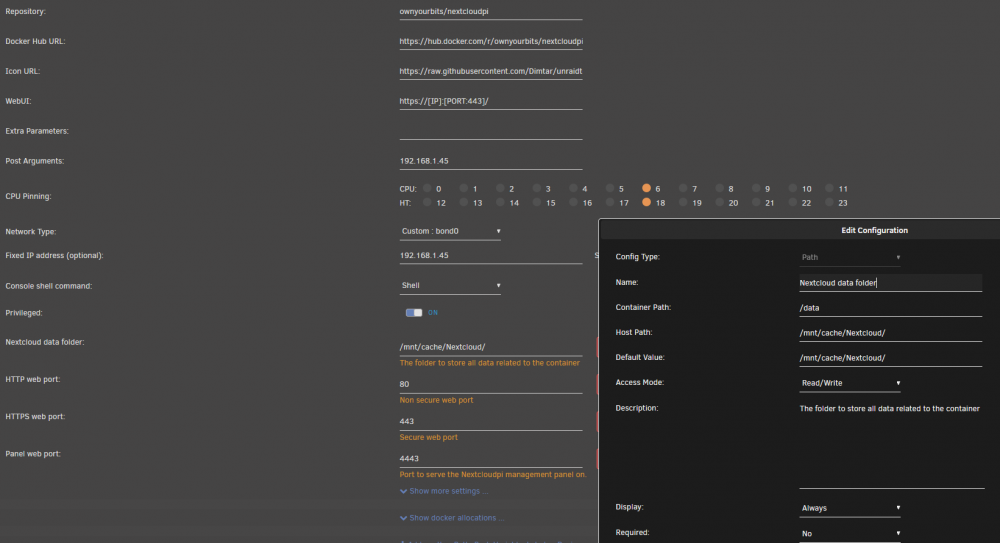
Task: Open the Console shell command dropdown
Action: click(450, 285)
